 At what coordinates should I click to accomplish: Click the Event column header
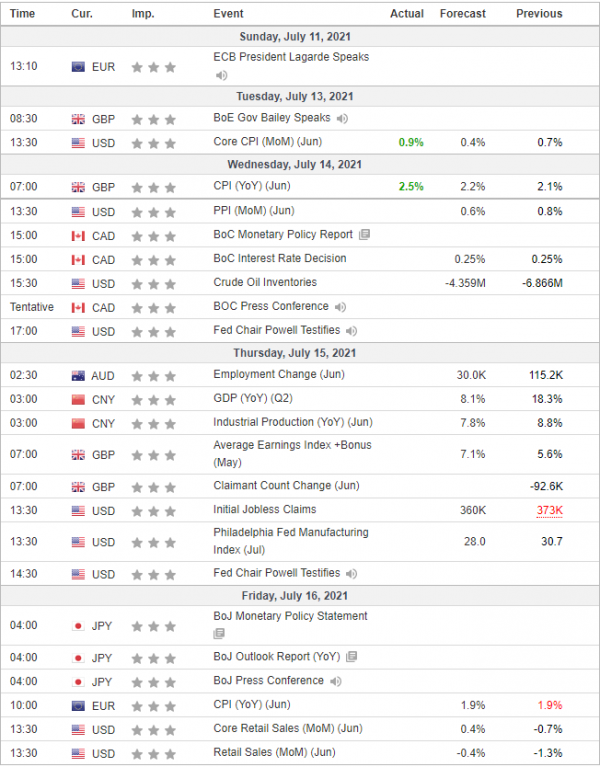[x=228, y=14]
